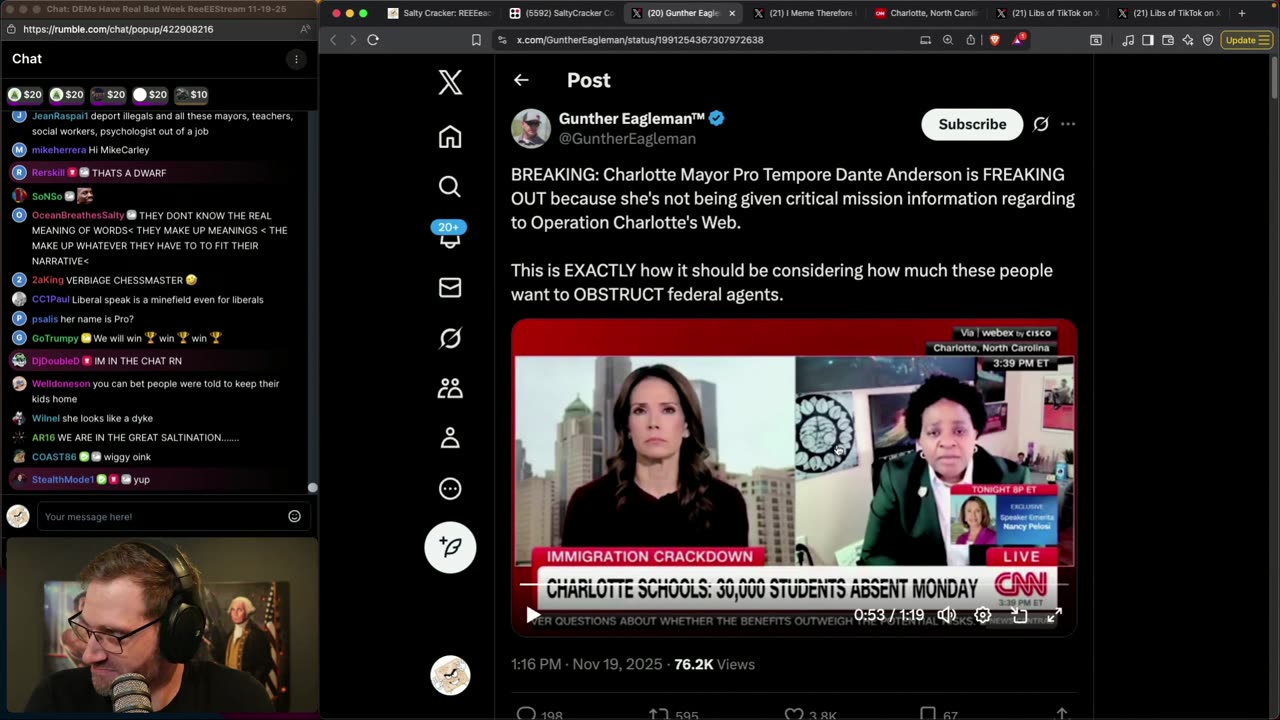
Task: Open the Brave Rewards triangle icon
Action: (1018, 40)
